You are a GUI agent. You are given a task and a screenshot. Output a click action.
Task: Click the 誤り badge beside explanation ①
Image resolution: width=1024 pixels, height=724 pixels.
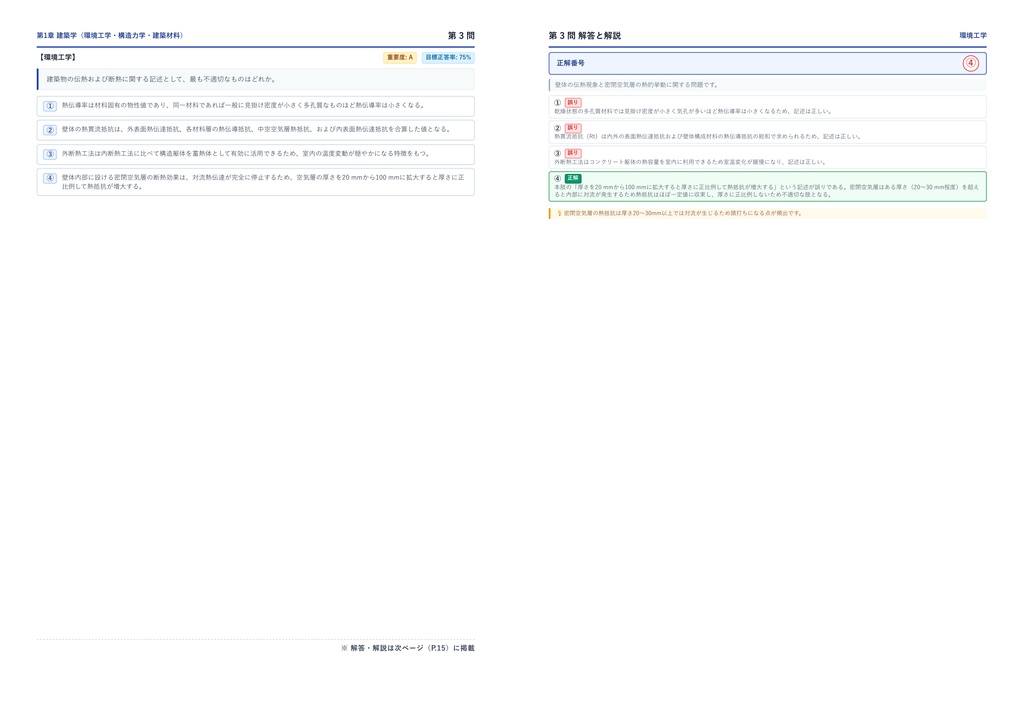click(573, 102)
